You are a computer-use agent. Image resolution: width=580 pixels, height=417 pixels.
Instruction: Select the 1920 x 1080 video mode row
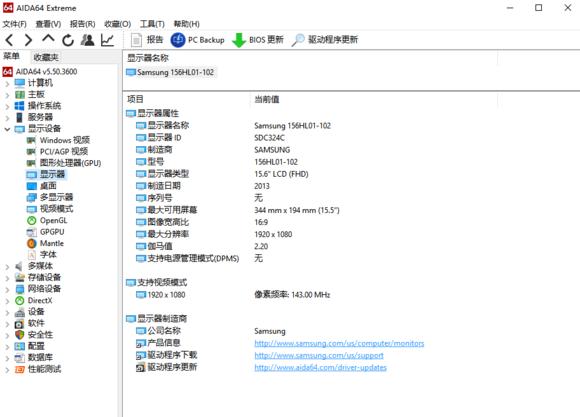(x=161, y=295)
